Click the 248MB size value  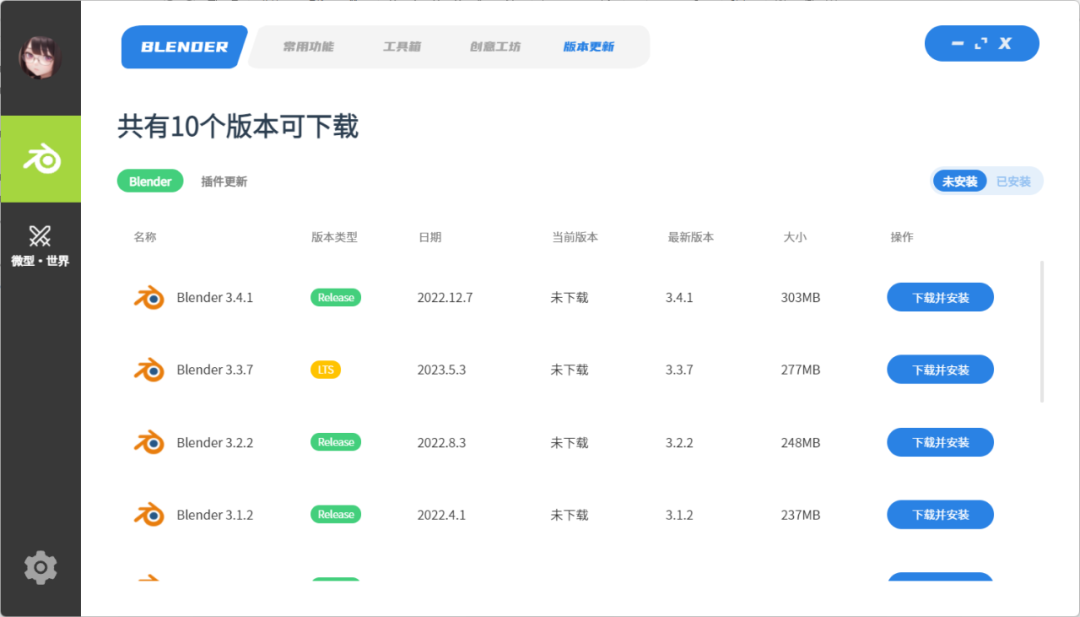click(x=800, y=442)
